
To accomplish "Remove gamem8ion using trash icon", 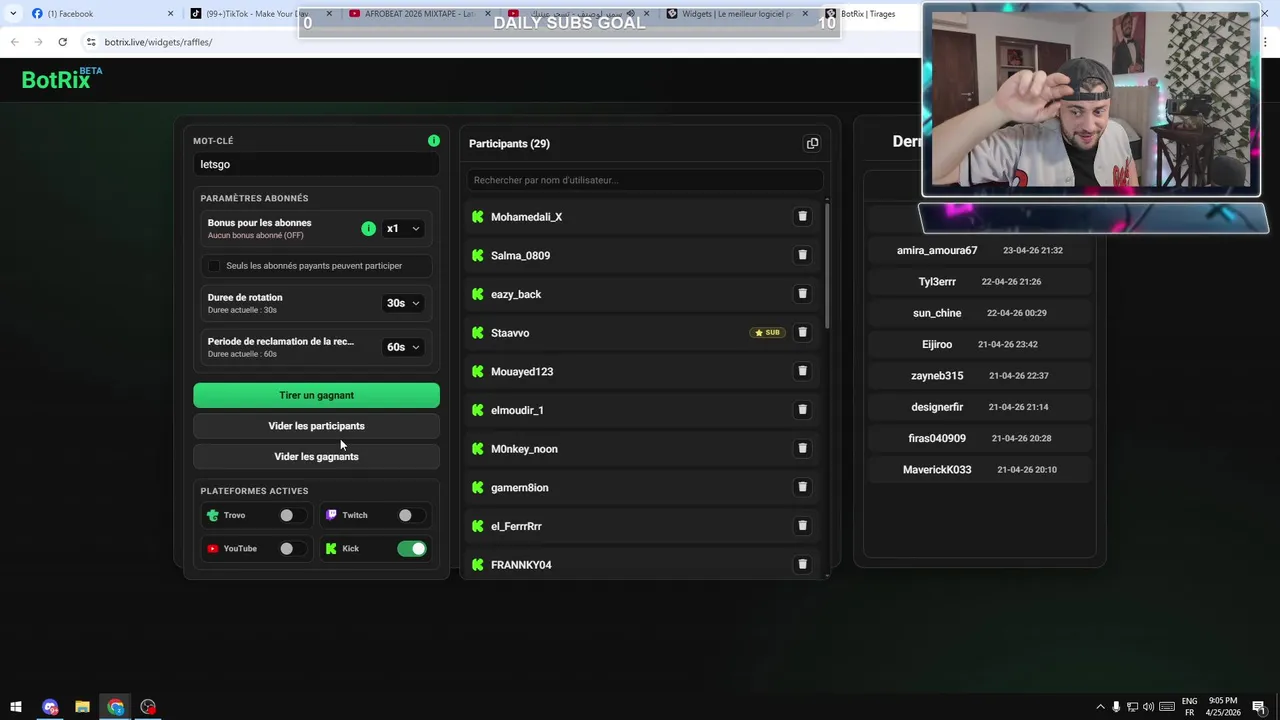I will point(802,487).
